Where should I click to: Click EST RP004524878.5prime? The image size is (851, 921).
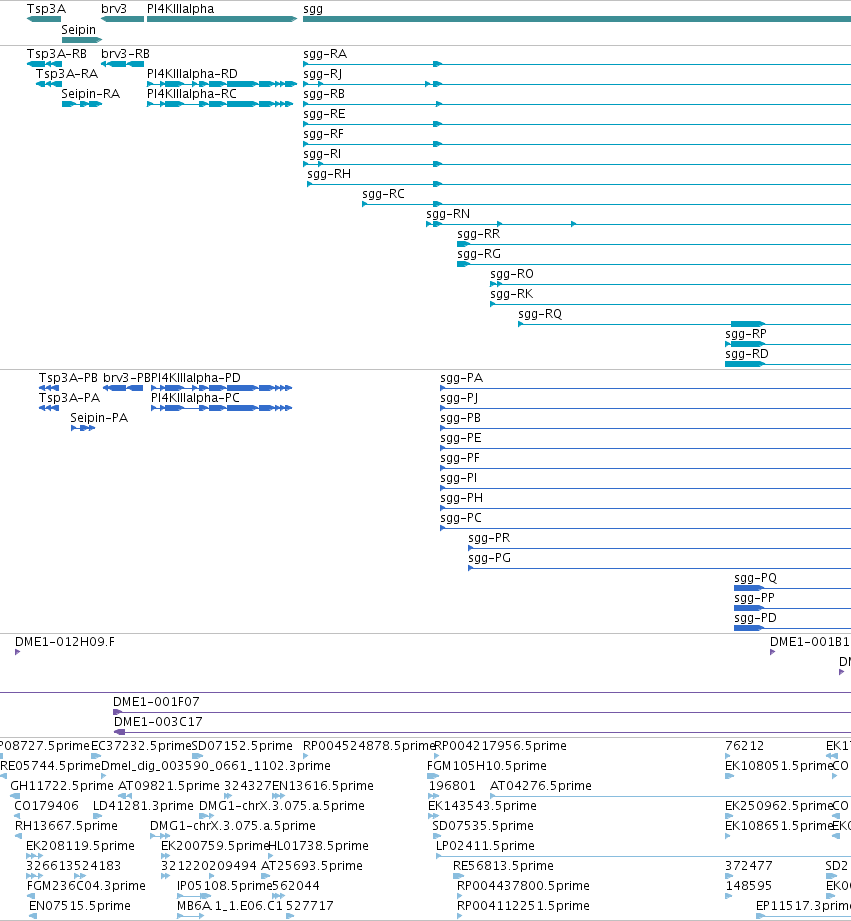click(x=369, y=745)
